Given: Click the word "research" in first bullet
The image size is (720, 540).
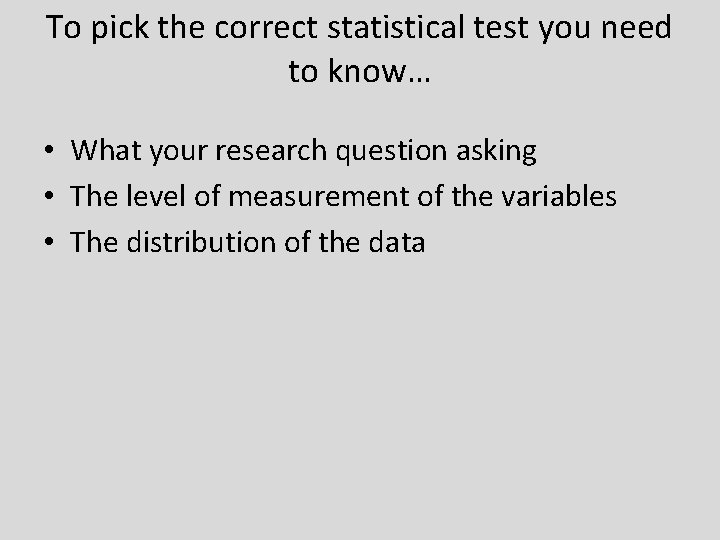Looking at the screenshot, I should click(x=271, y=151).
